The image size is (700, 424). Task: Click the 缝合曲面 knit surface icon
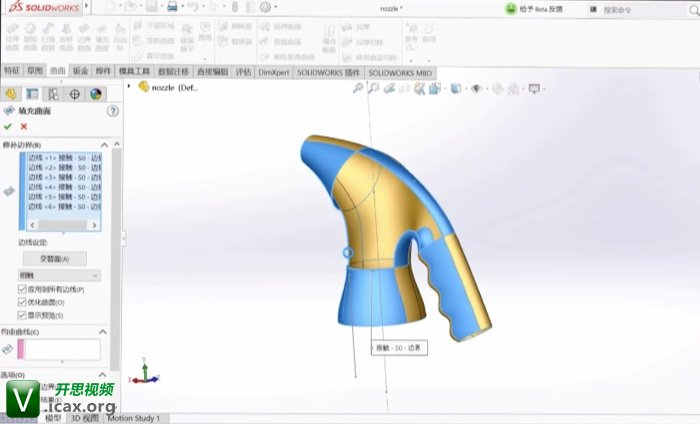pyautogui.click(x=329, y=38)
